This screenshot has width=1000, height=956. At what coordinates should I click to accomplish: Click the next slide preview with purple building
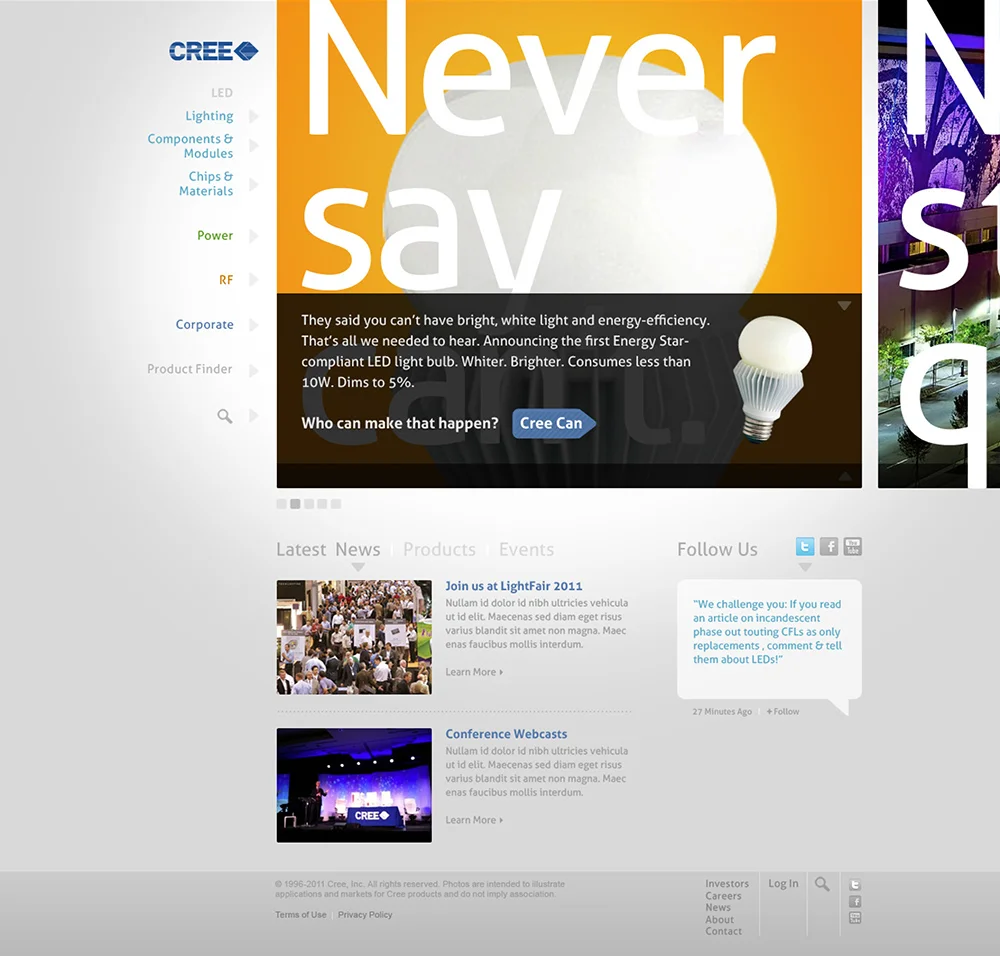click(939, 244)
